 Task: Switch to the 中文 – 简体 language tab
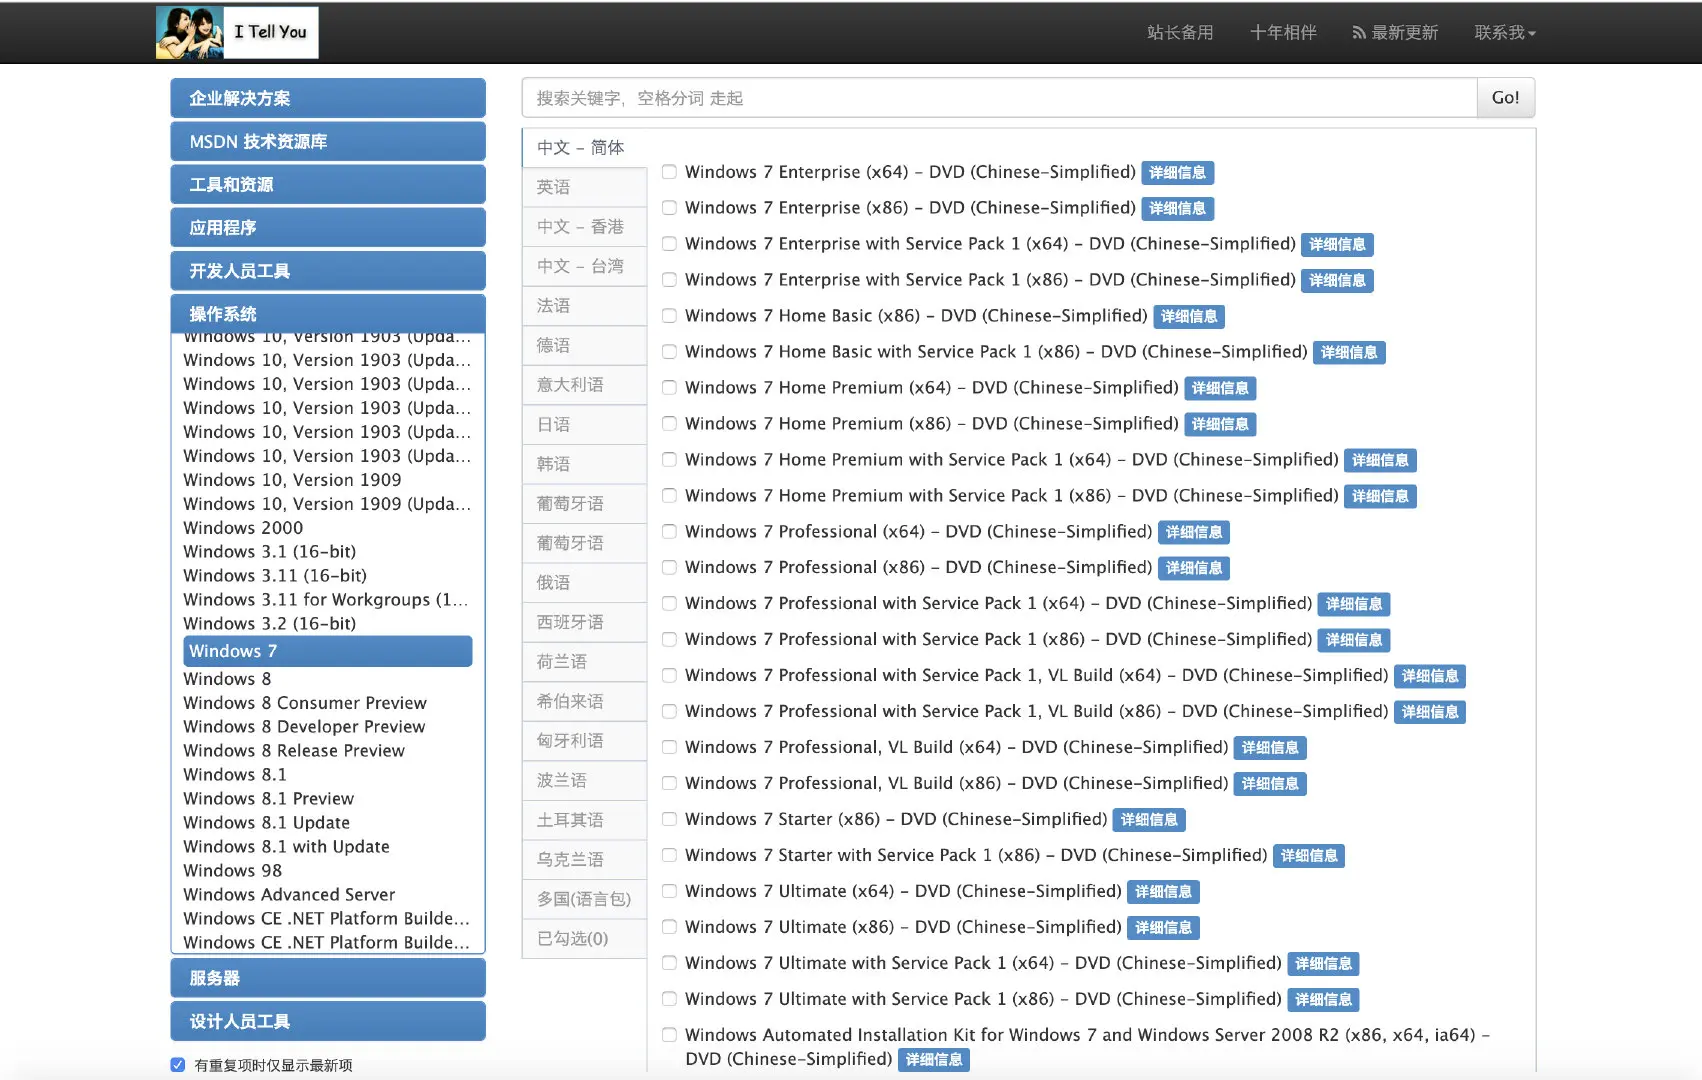[584, 147]
